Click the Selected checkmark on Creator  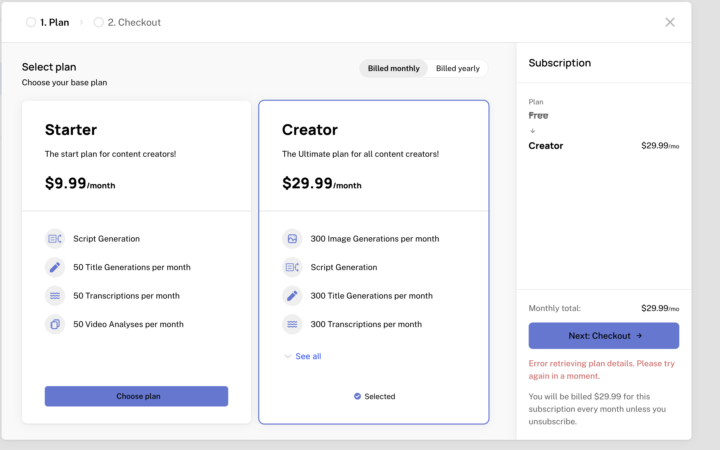coord(357,396)
